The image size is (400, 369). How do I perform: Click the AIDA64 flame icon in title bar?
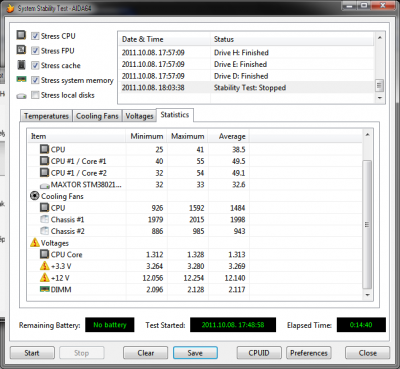(x=10, y=8)
